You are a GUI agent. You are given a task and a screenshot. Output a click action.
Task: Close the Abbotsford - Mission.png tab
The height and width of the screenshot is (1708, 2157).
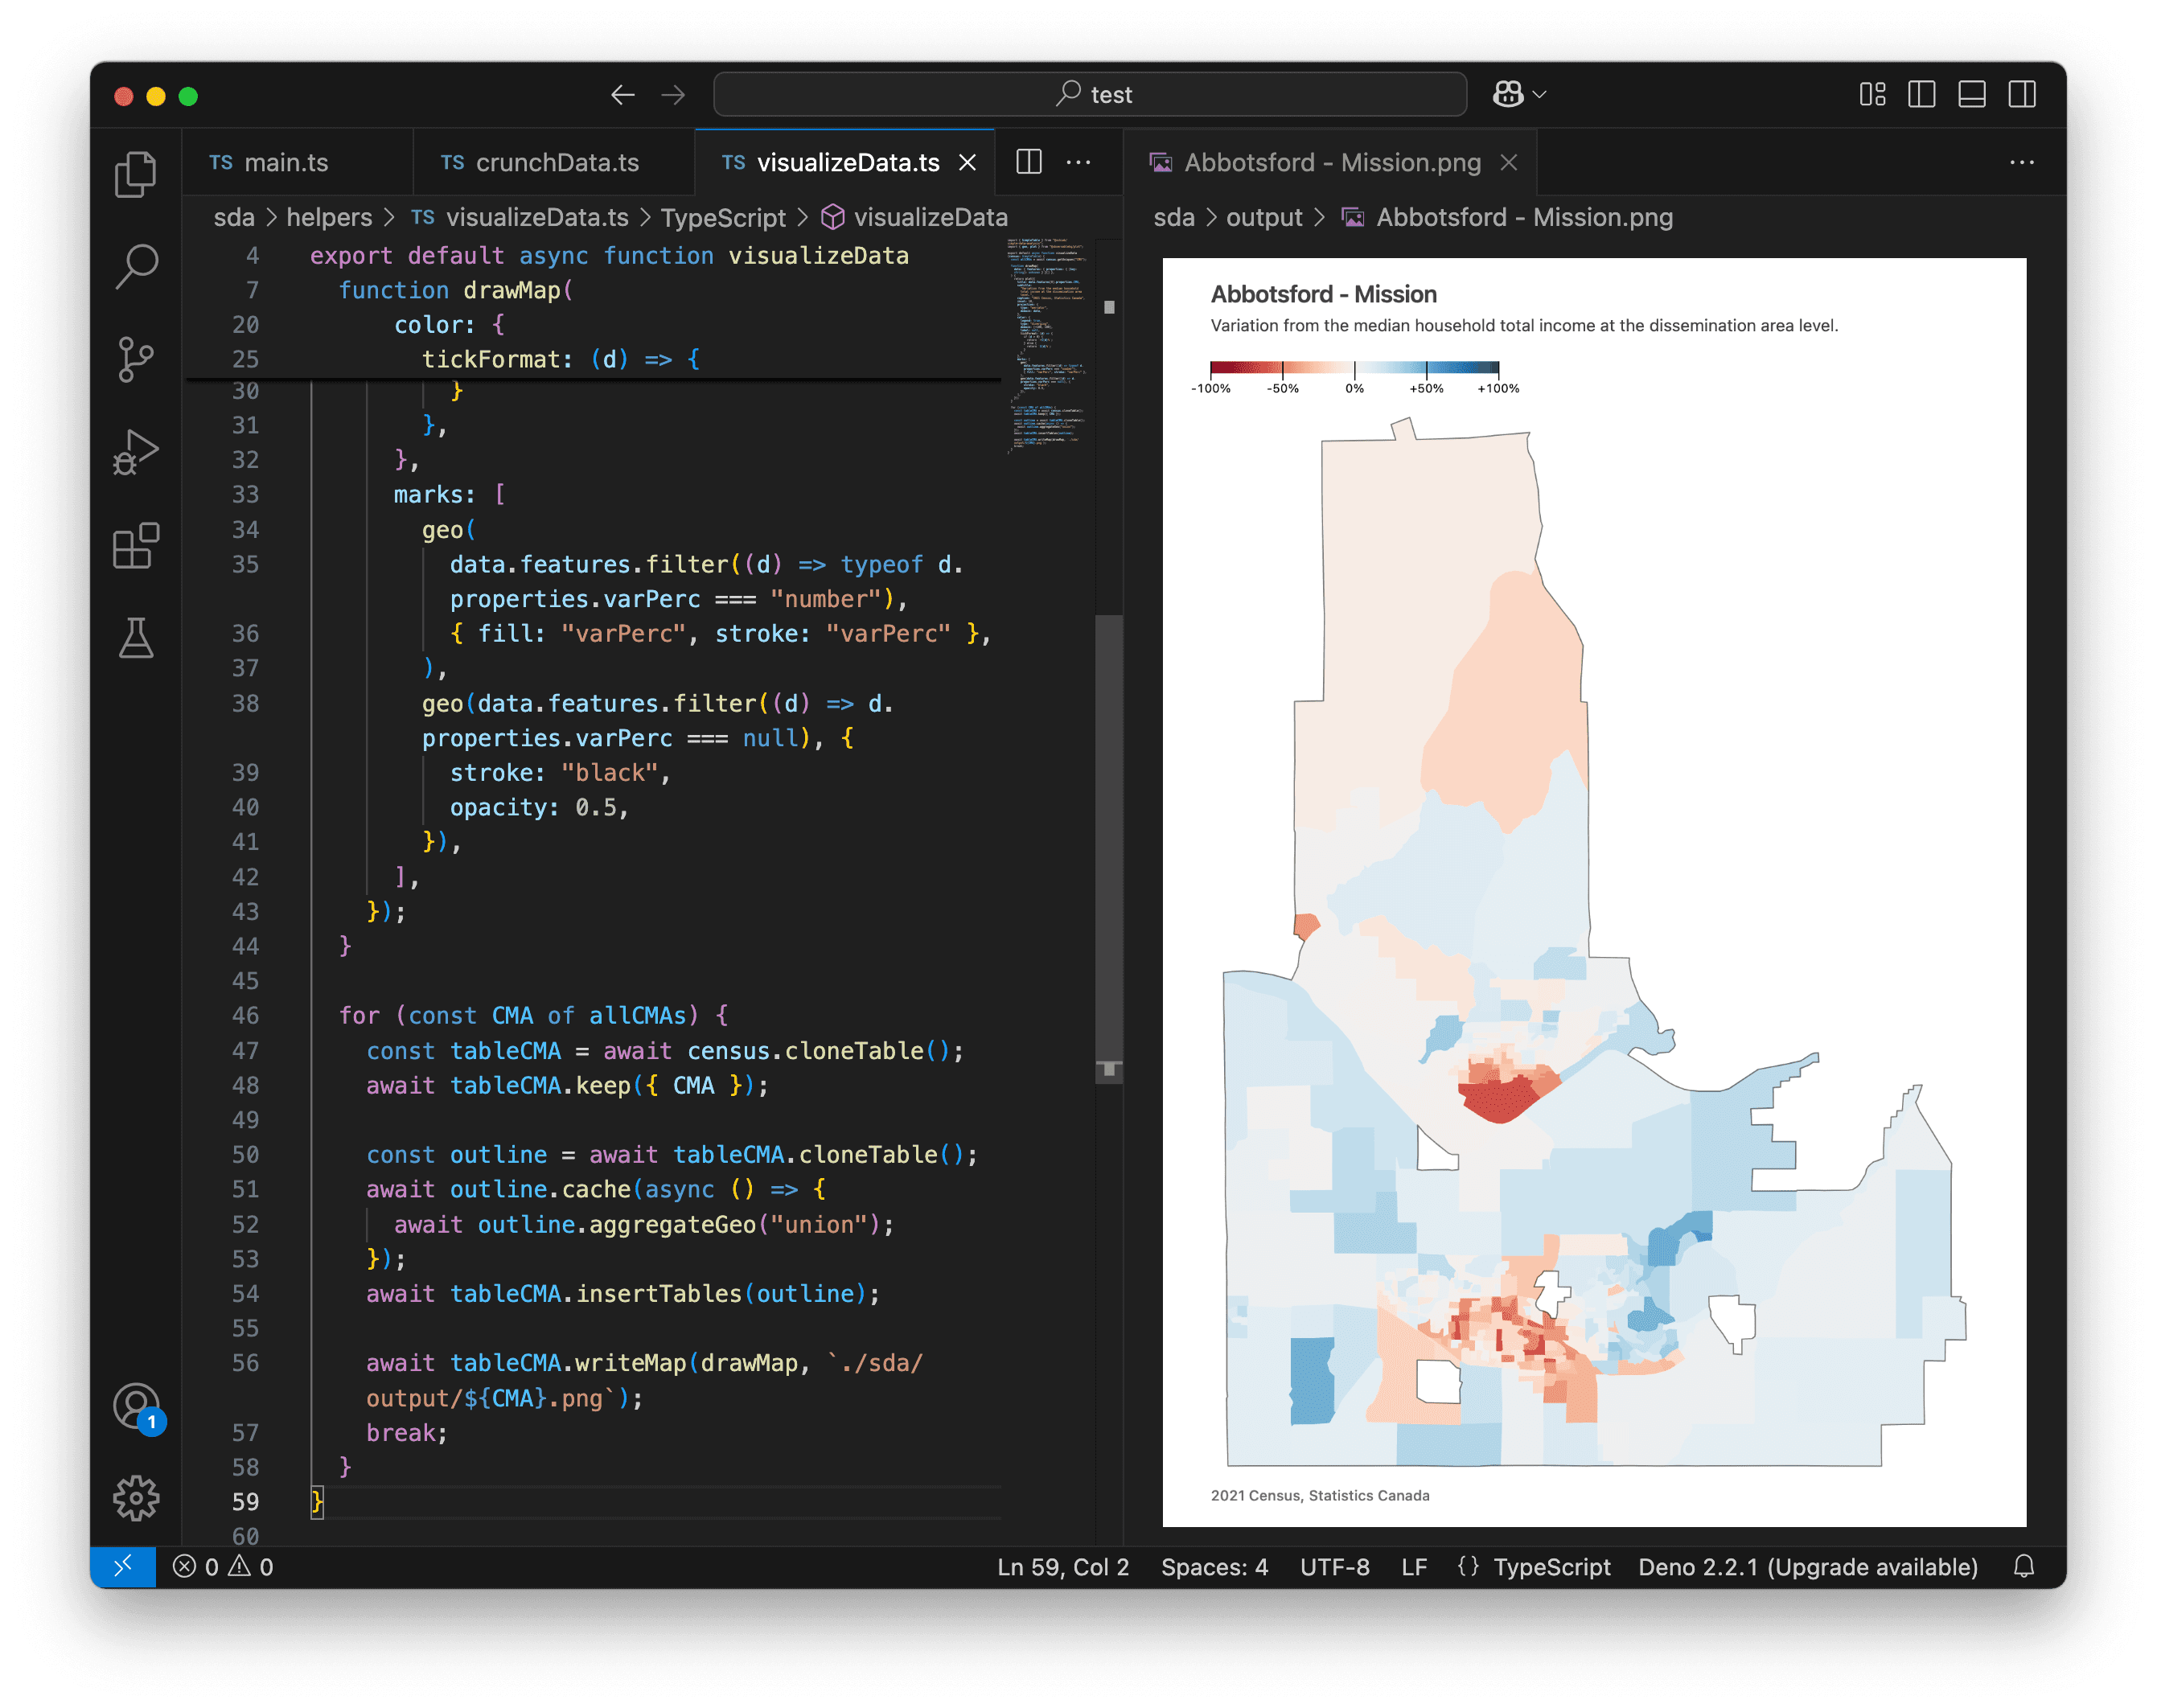(1508, 162)
